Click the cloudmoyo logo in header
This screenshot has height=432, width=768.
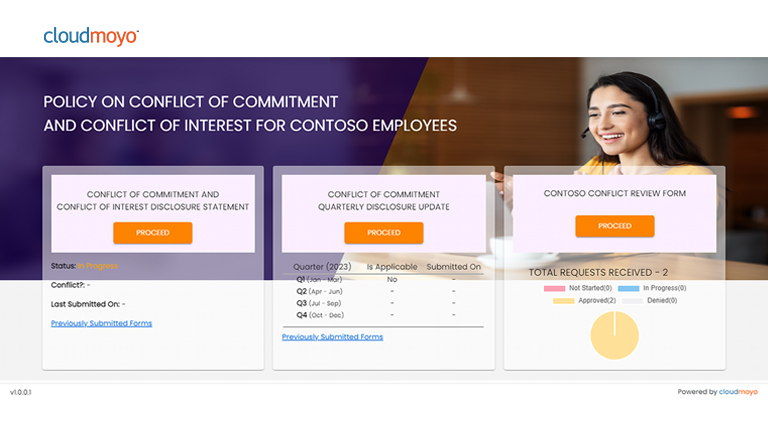91,36
